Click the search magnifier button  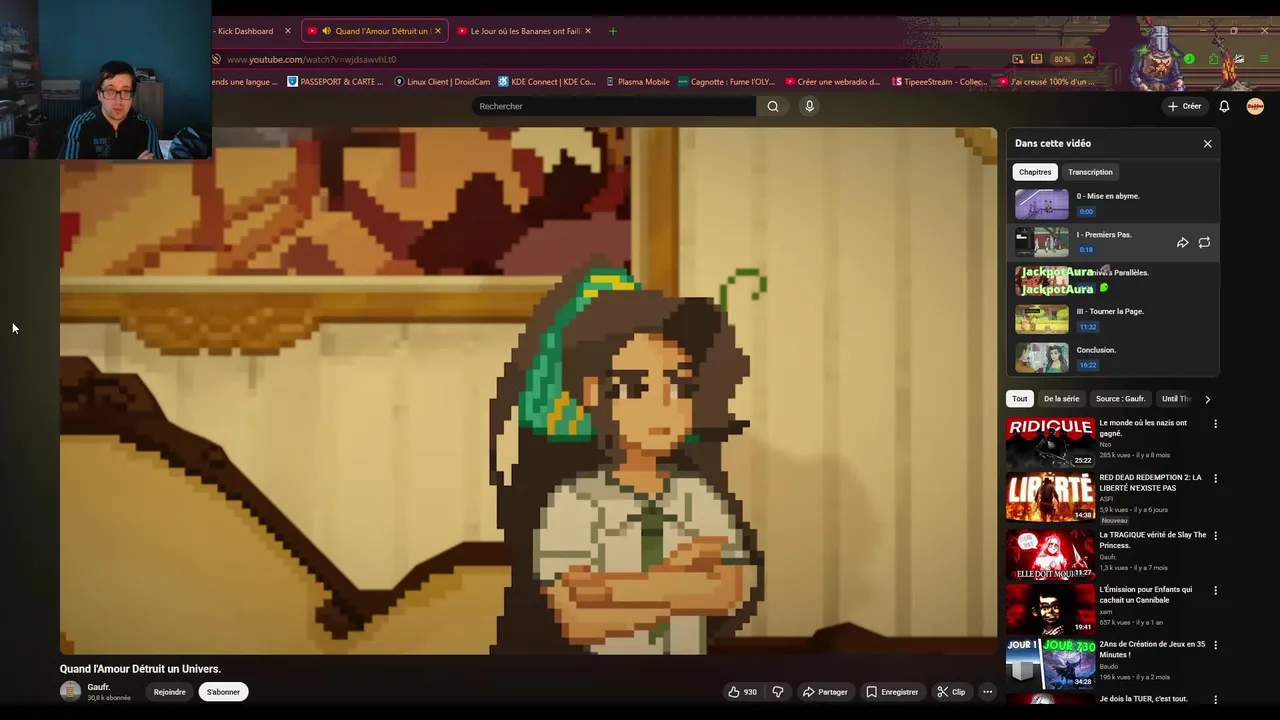[773, 106]
